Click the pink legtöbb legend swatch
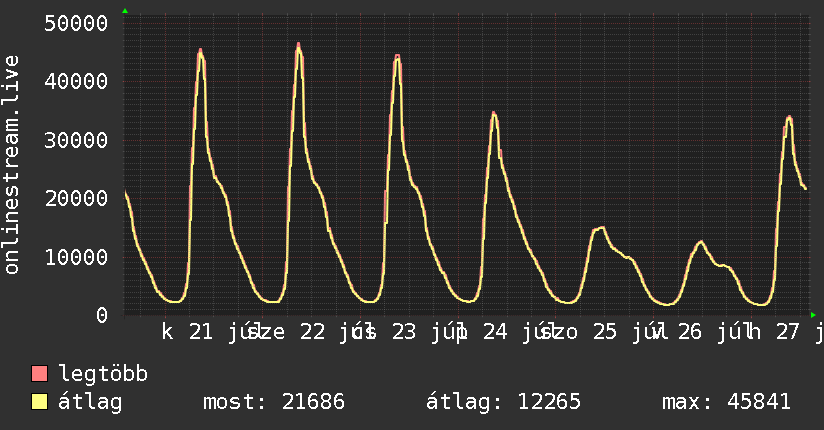 pyautogui.click(x=39, y=373)
